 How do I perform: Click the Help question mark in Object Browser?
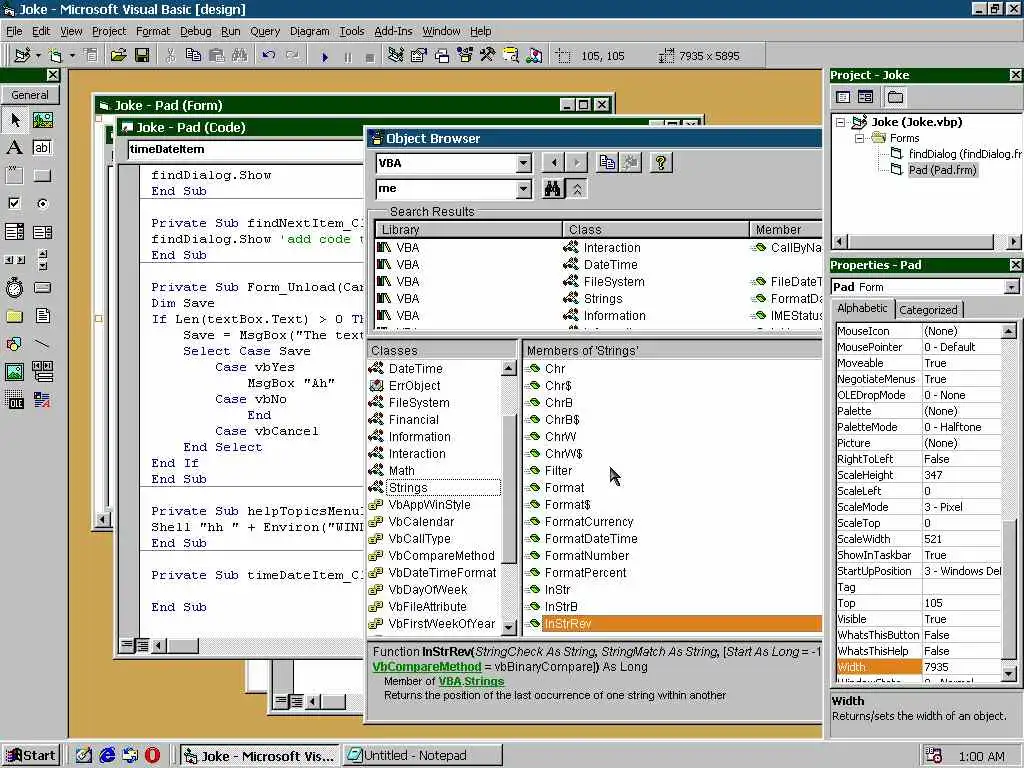pyautogui.click(x=660, y=163)
